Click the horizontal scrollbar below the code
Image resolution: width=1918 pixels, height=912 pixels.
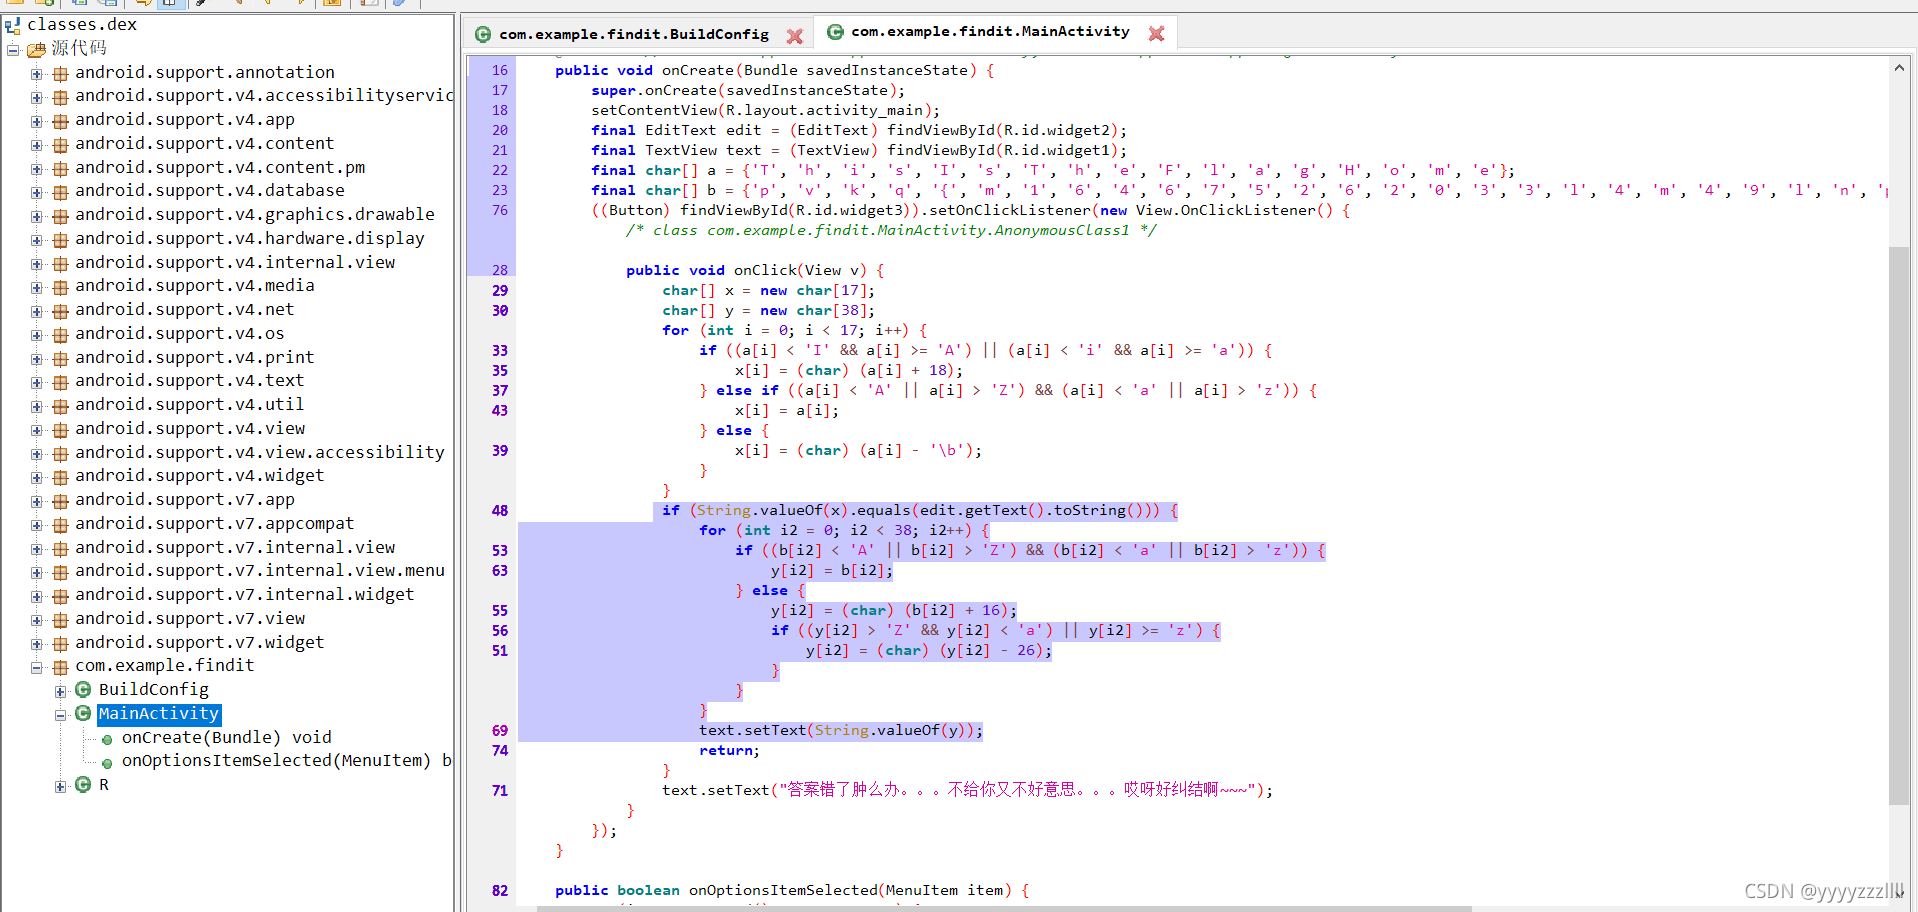(x=1004, y=908)
